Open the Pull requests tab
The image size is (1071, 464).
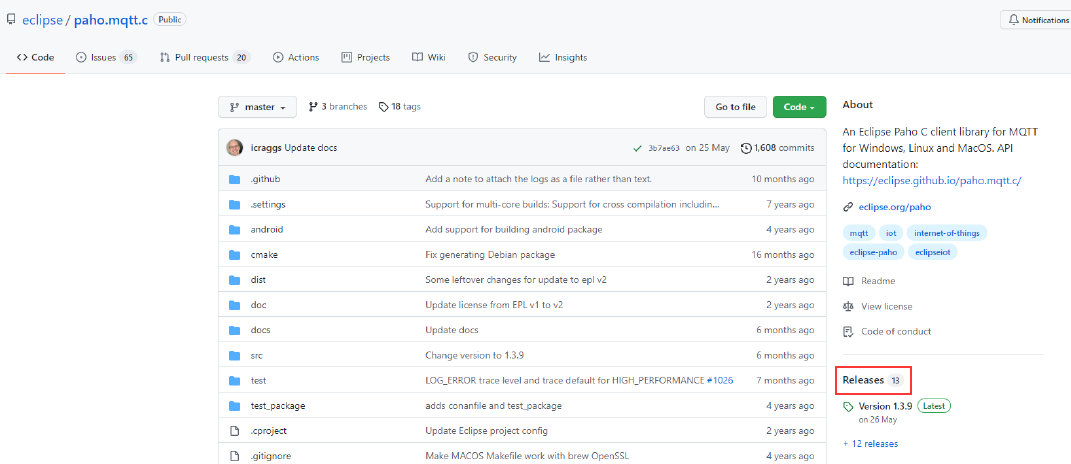pos(205,57)
